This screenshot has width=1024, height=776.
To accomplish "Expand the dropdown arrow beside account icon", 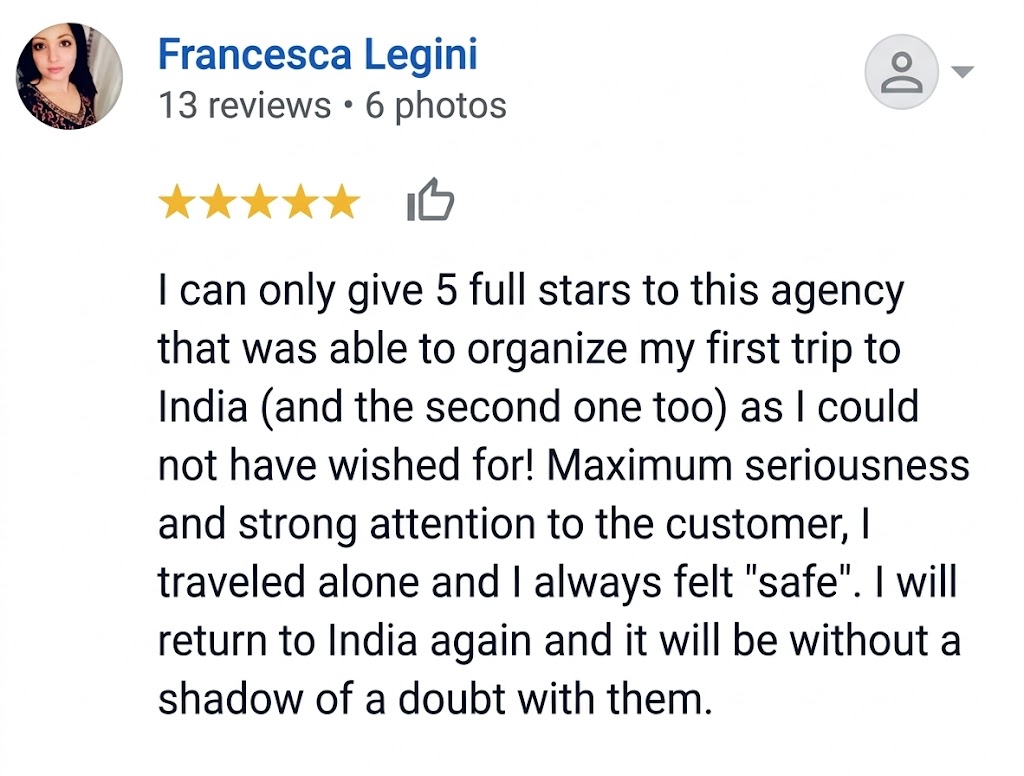I will (963, 73).
